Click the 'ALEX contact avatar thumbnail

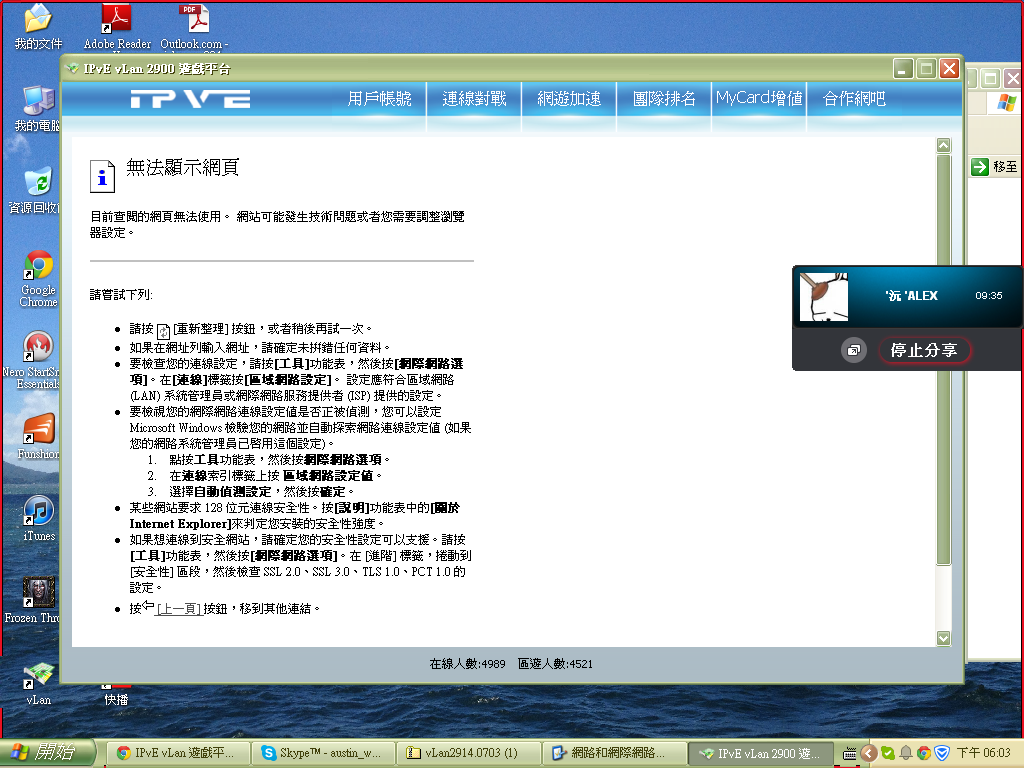click(822, 297)
